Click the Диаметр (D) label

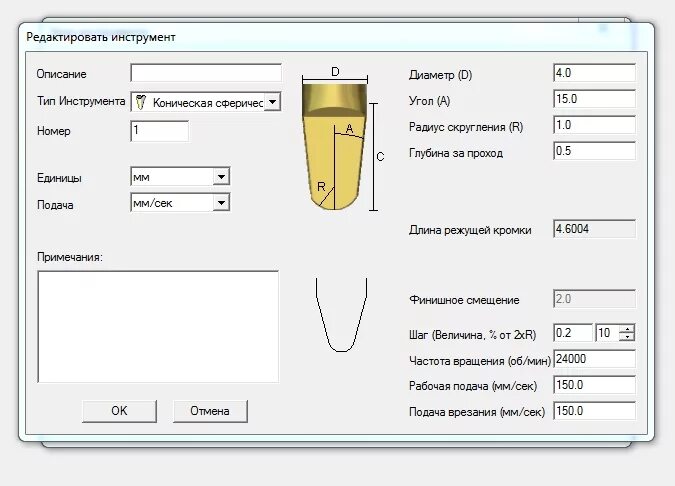(440, 75)
